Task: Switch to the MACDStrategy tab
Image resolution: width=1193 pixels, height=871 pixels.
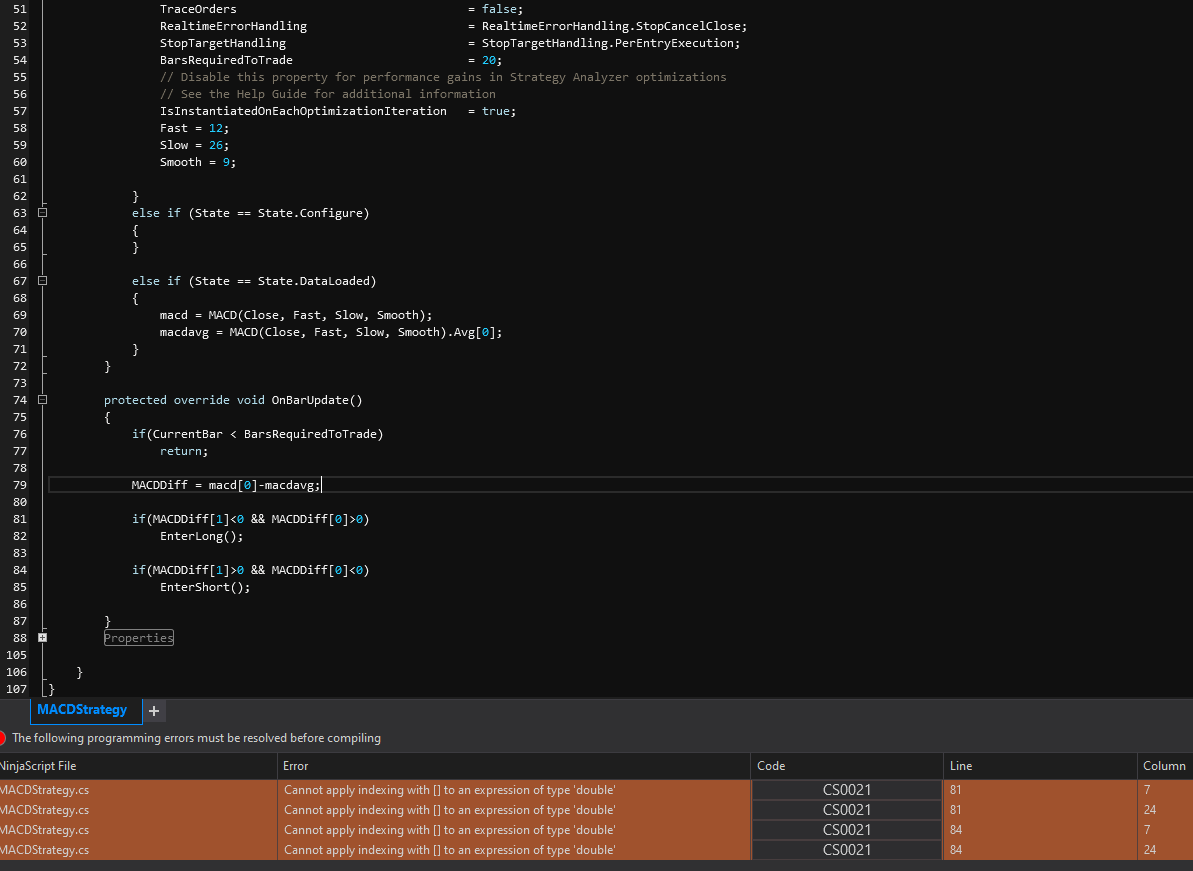Action: [82, 710]
